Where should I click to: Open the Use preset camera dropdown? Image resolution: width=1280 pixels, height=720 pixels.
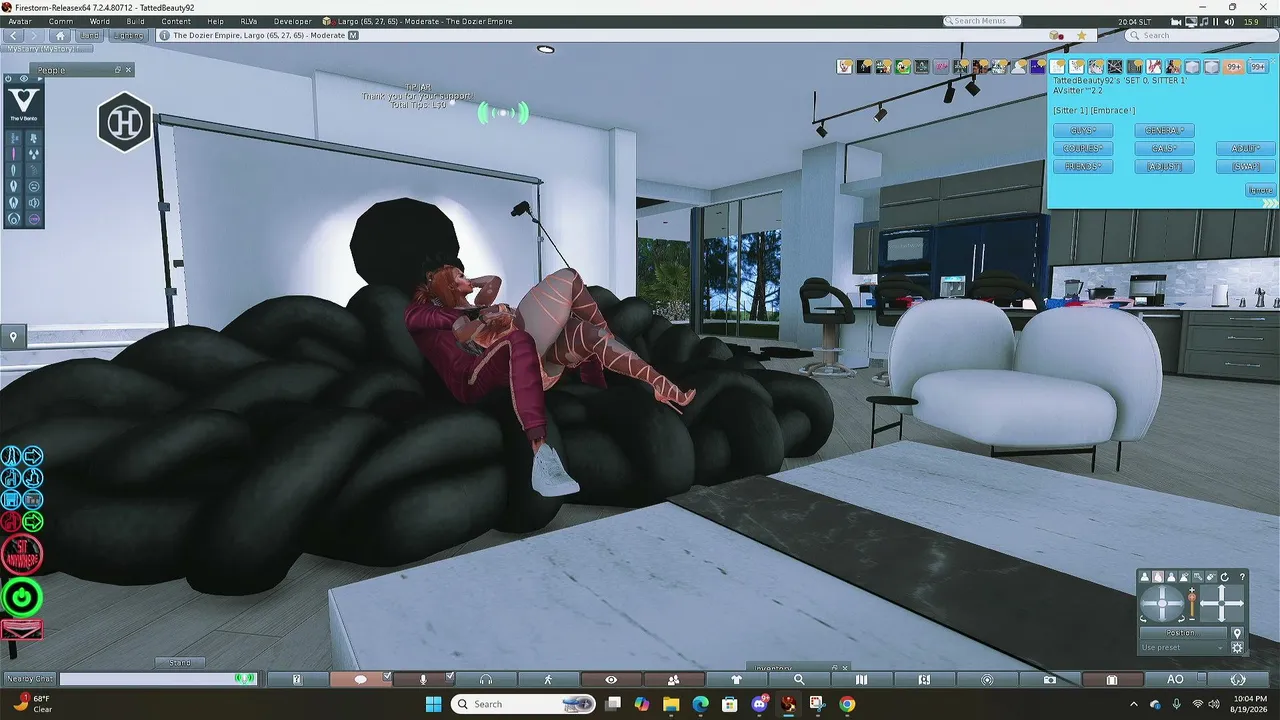click(1183, 648)
